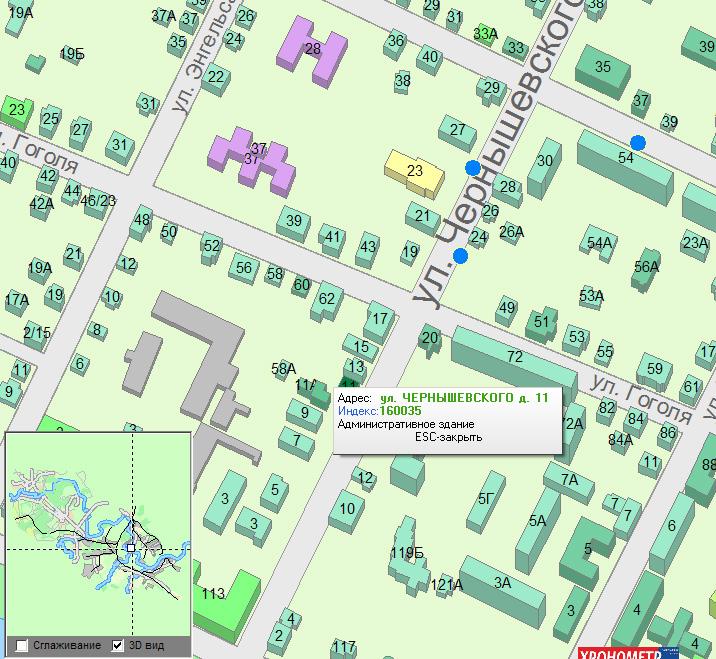
Task: Click the viewport square in the mini-map
Action: 131,548
